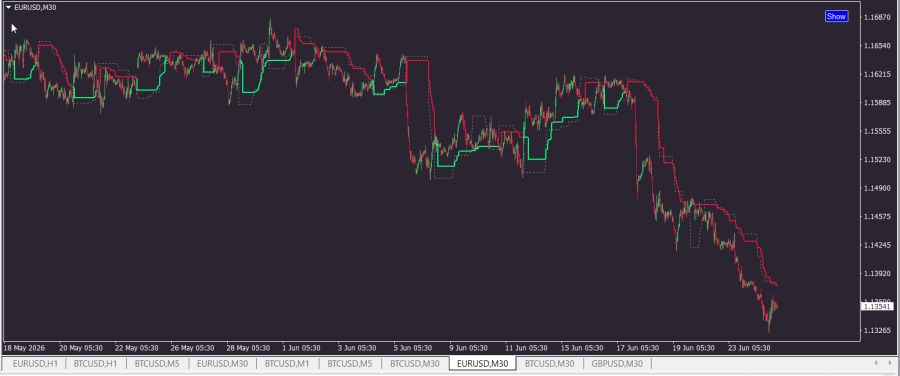Open the inactive EURUSD,M30 tab before BTCUSD,M1
Screen dimensions: 900x376
223,363
